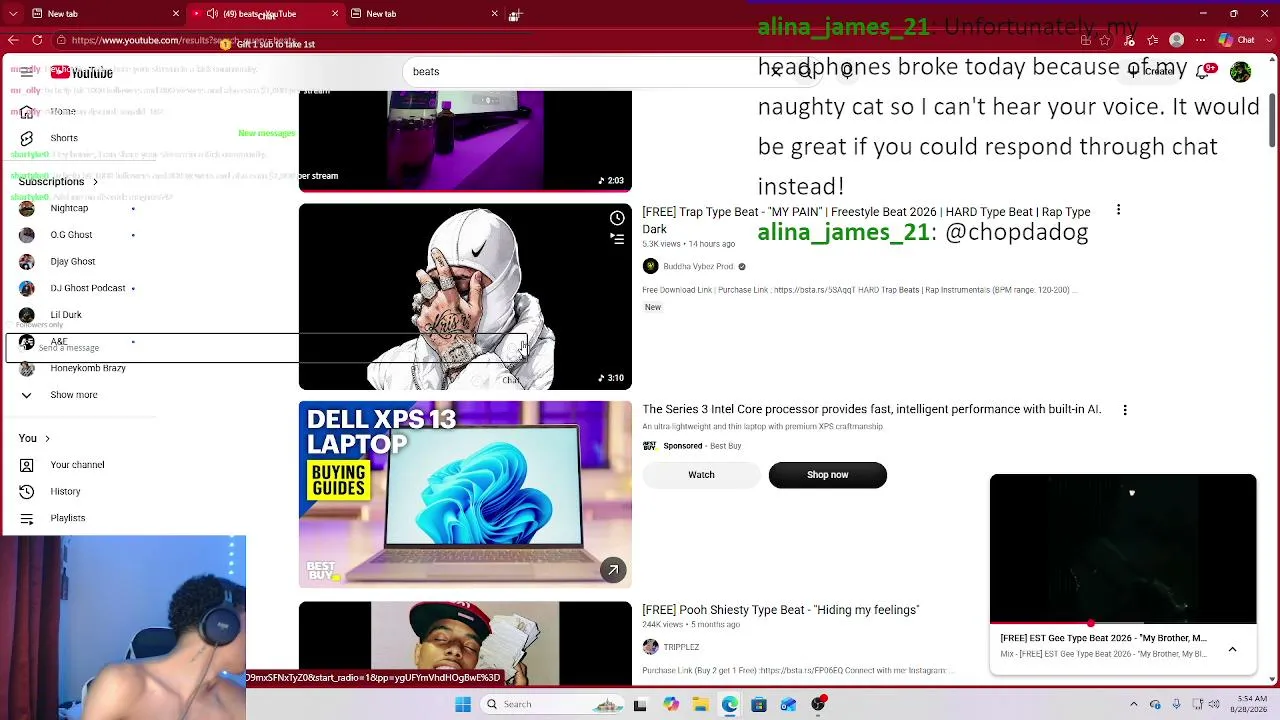Image resolution: width=1280 pixels, height=720 pixels.
Task: Favorite this page with star icon
Action: coord(1105,40)
